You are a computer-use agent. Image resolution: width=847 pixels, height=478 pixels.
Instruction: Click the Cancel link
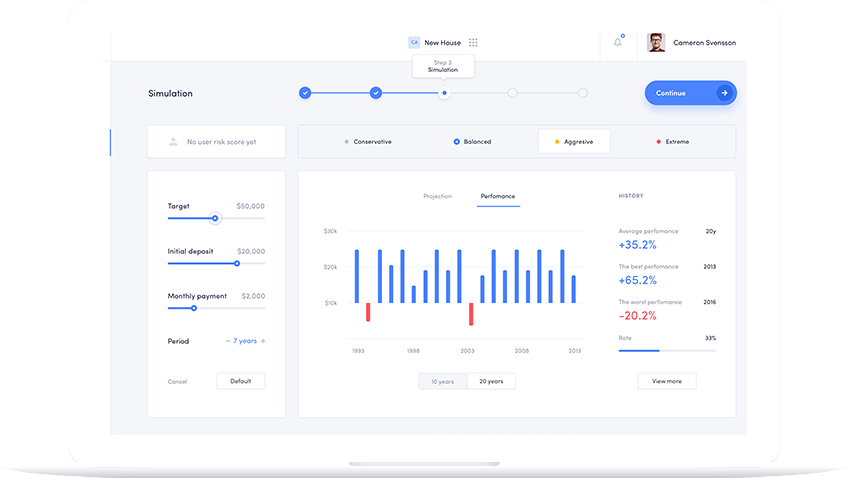(x=177, y=381)
